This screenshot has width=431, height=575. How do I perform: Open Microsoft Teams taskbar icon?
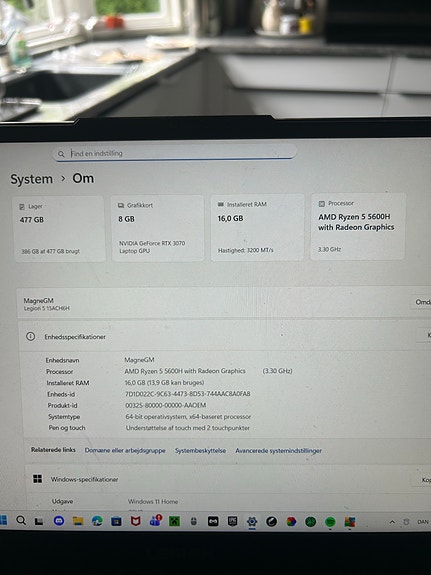pos(156,521)
